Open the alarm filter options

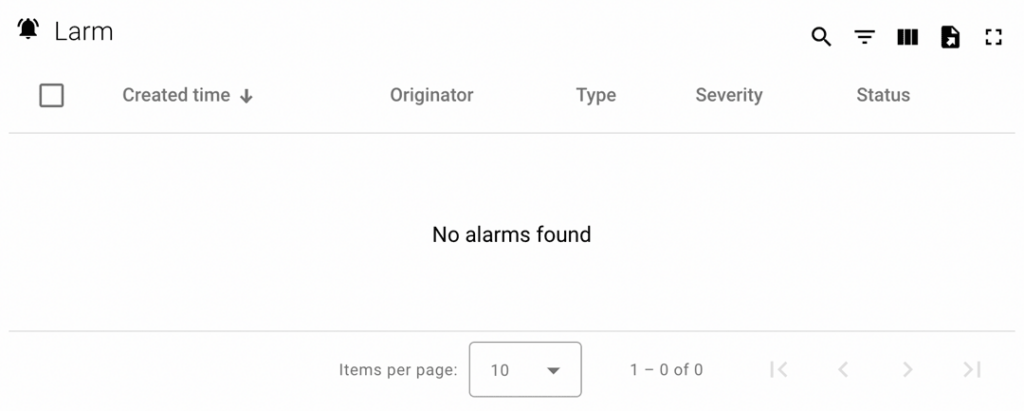coord(864,38)
